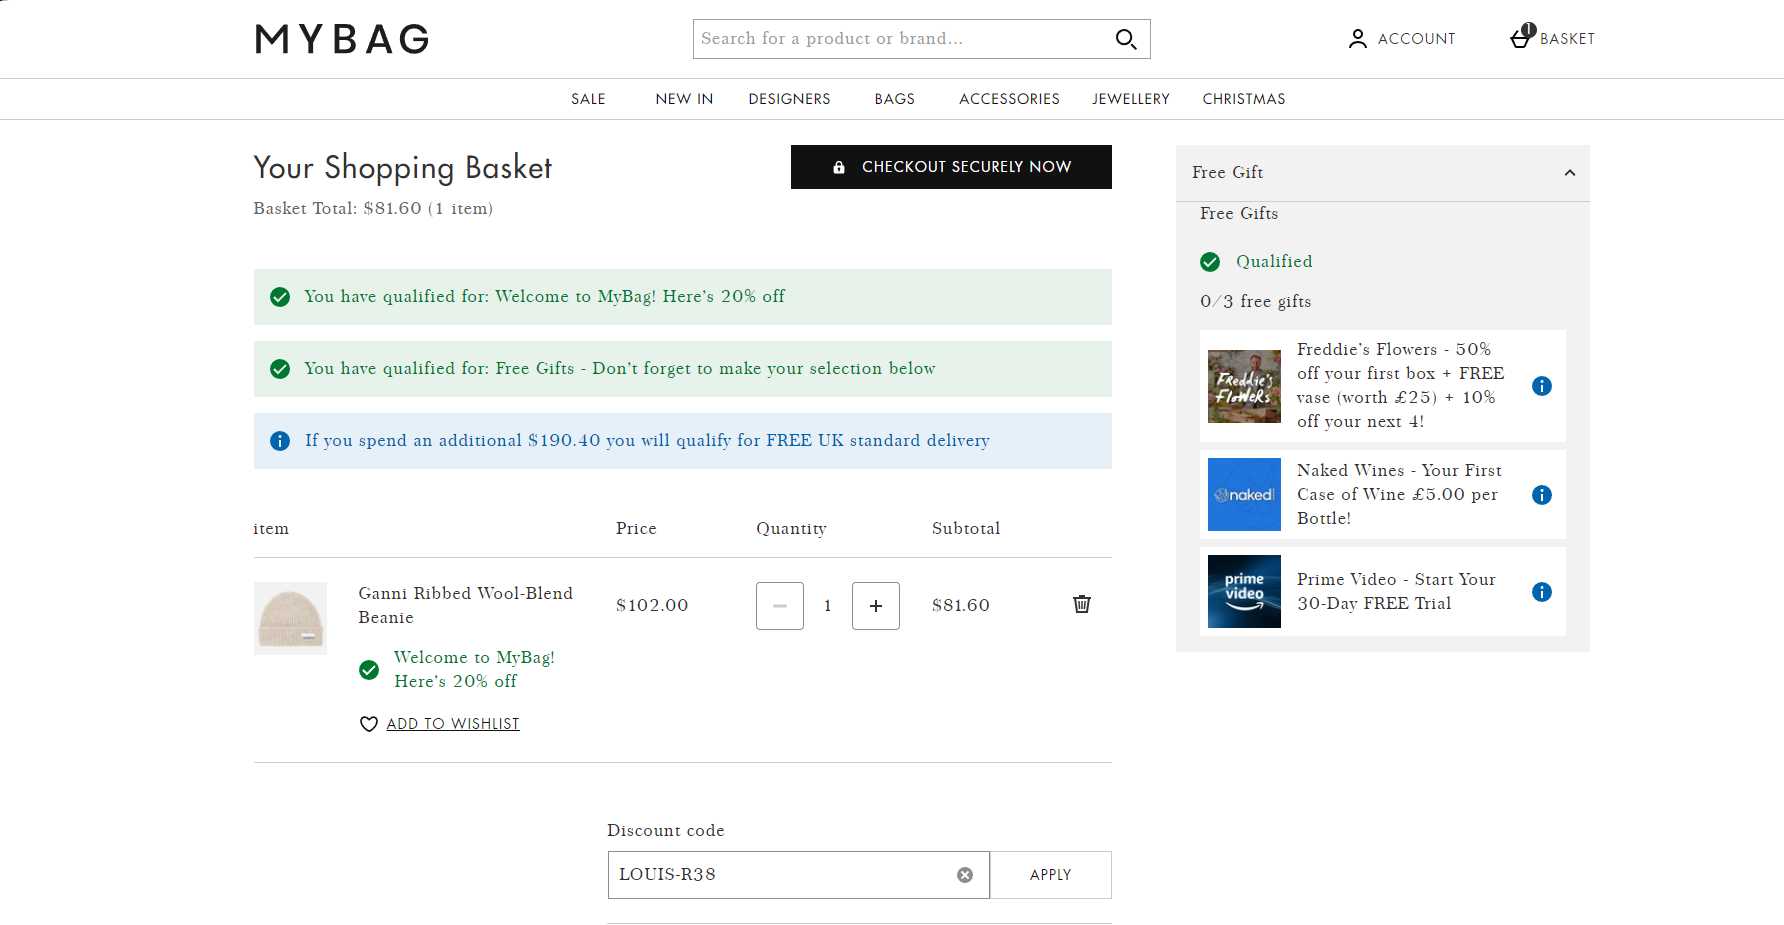
Task: Open the BAGS menu
Action: tap(894, 99)
